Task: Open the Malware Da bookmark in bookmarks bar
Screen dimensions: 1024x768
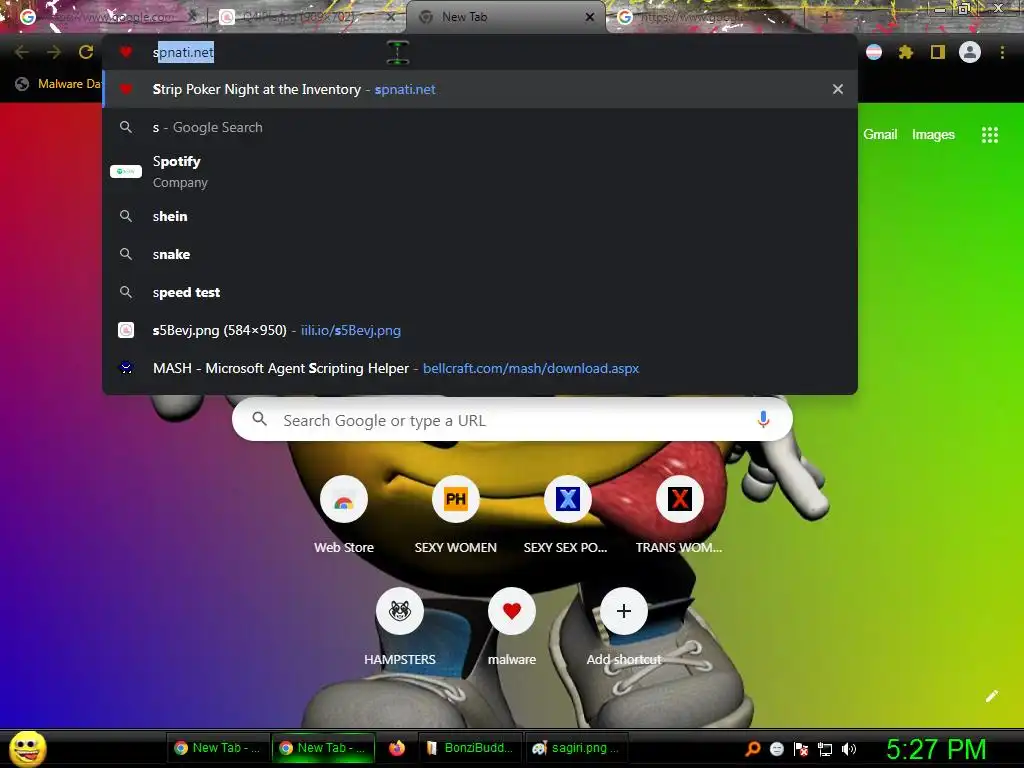Action: tap(59, 84)
